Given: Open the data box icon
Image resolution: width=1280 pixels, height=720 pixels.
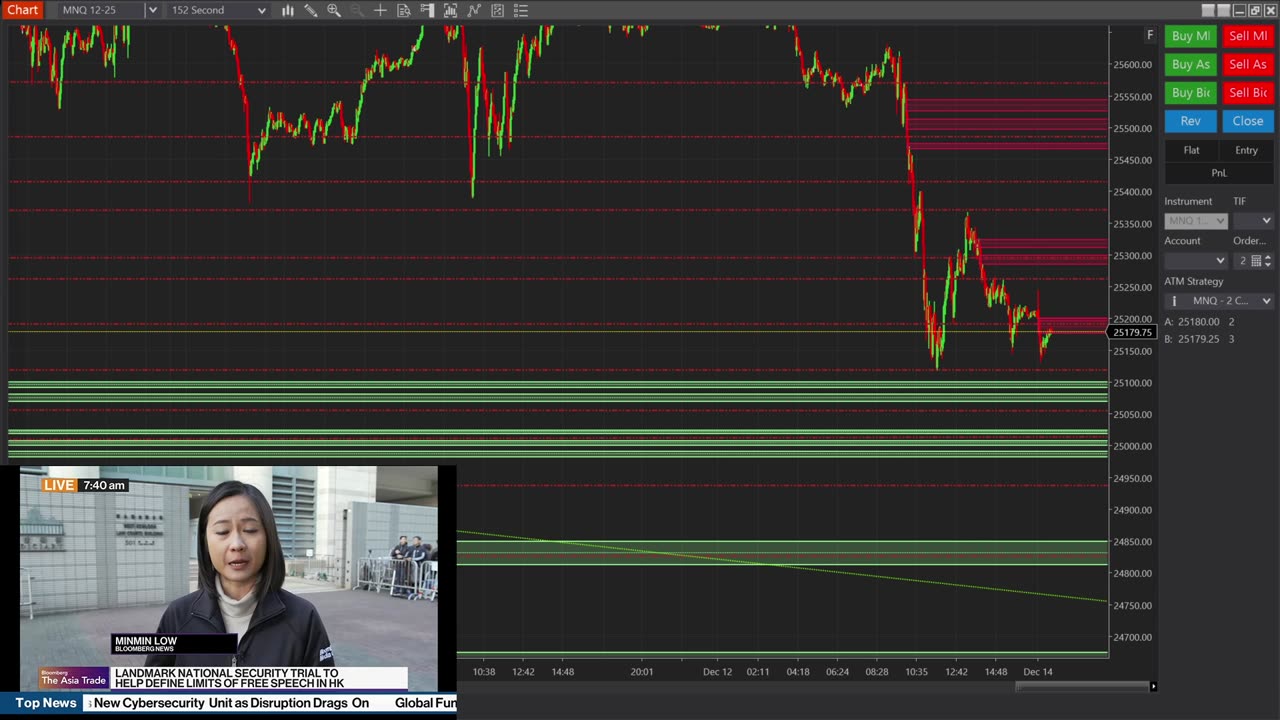Looking at the screenshot, I should point(404,10).
